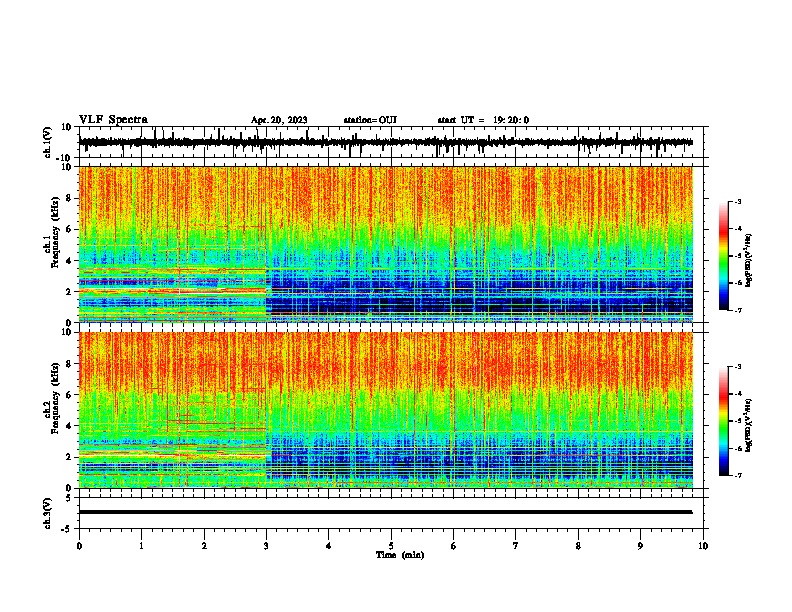
Task: Click the "ch.3(V)" axis label
Action: (x=48, y=513)
